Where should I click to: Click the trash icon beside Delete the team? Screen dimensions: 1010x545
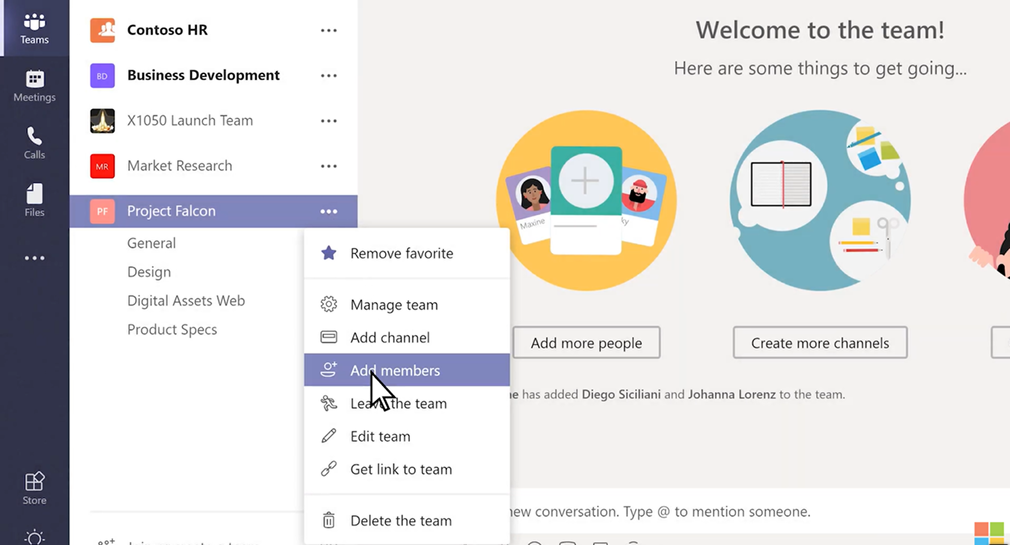[329, 520]
